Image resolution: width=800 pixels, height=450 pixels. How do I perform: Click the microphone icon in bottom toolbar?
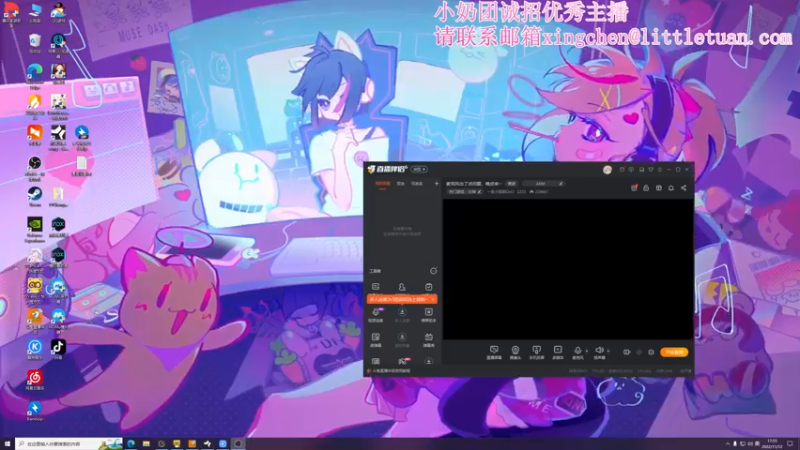(578, 351)
